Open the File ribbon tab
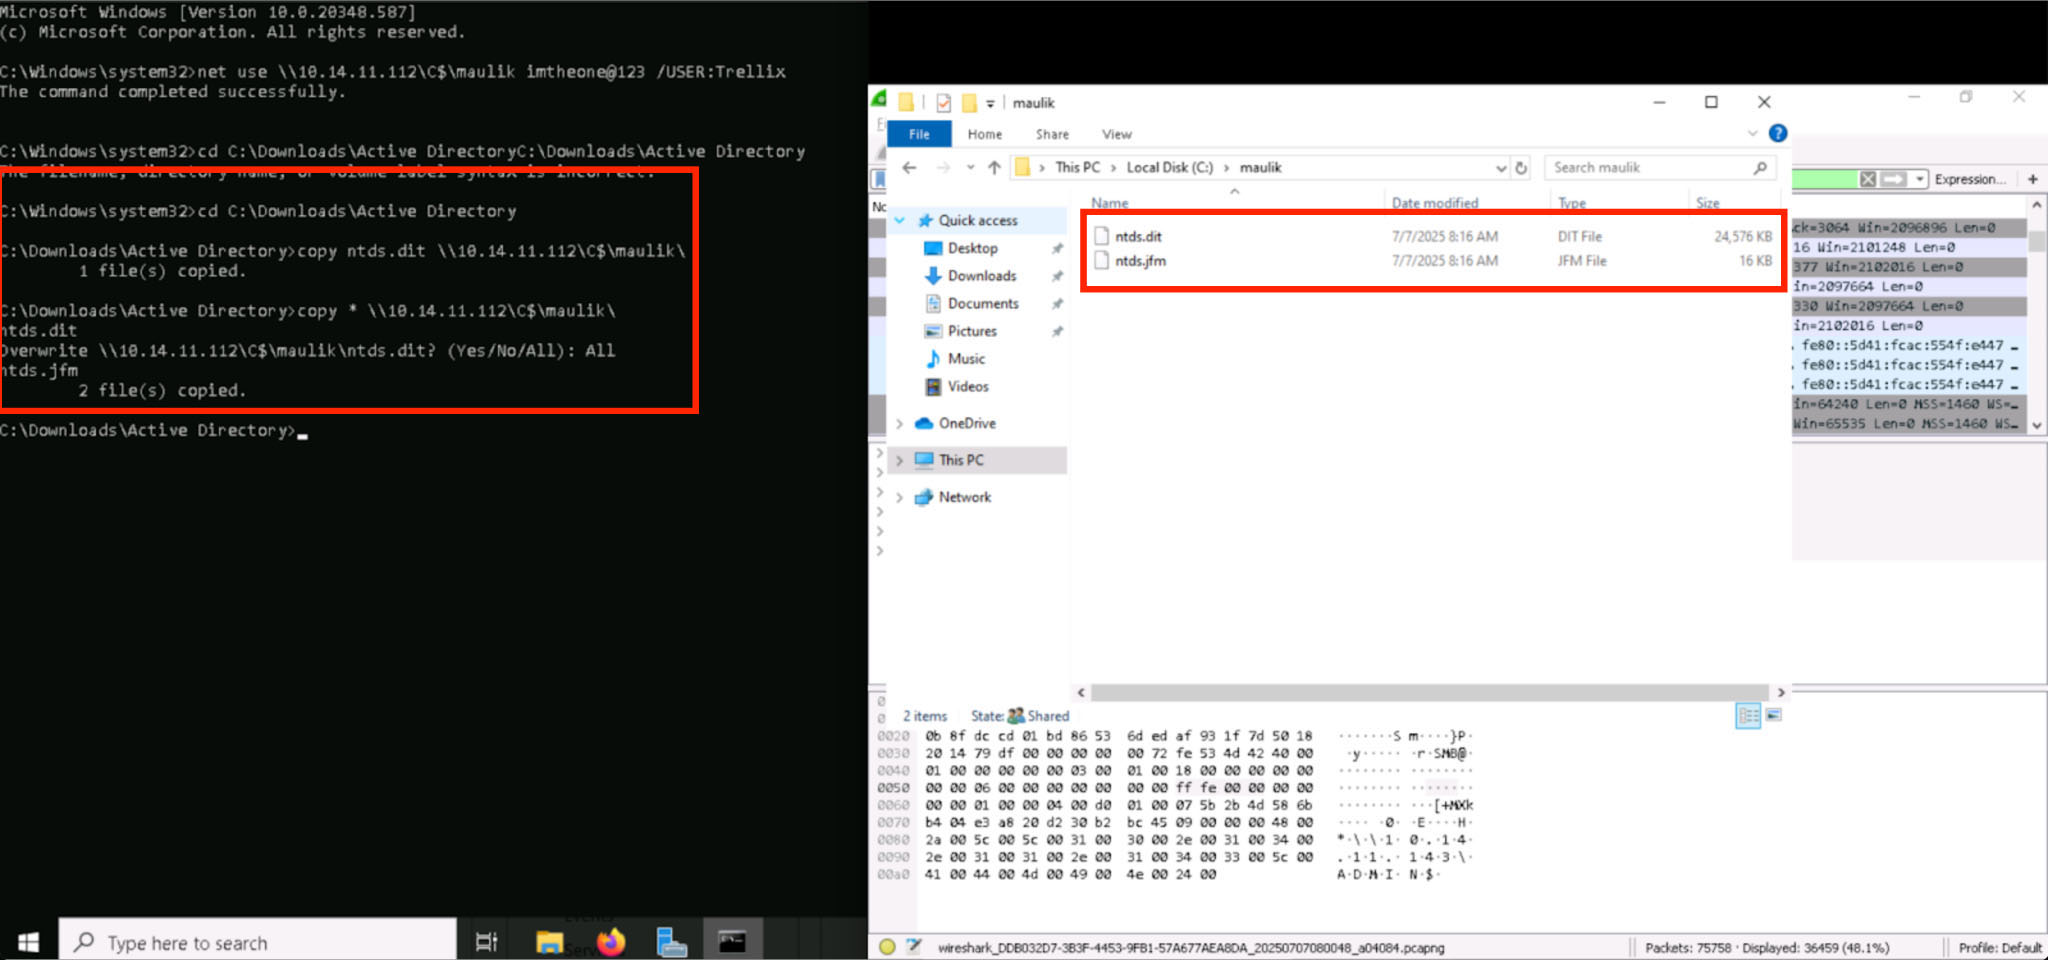2048x960 pixels. pos(919,134)
